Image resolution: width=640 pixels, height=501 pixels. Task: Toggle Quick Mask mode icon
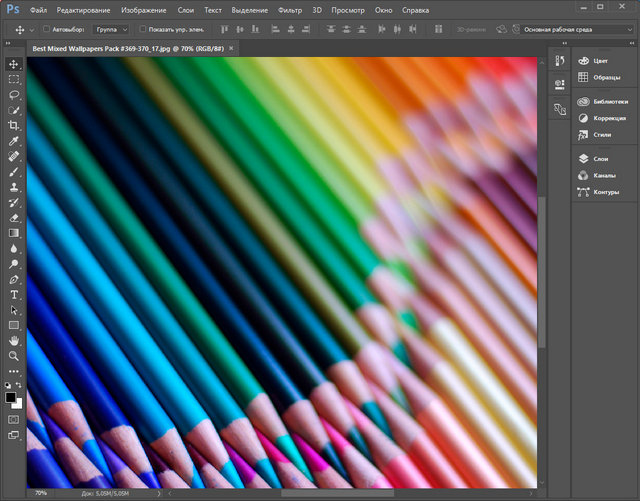coord(14,418)
